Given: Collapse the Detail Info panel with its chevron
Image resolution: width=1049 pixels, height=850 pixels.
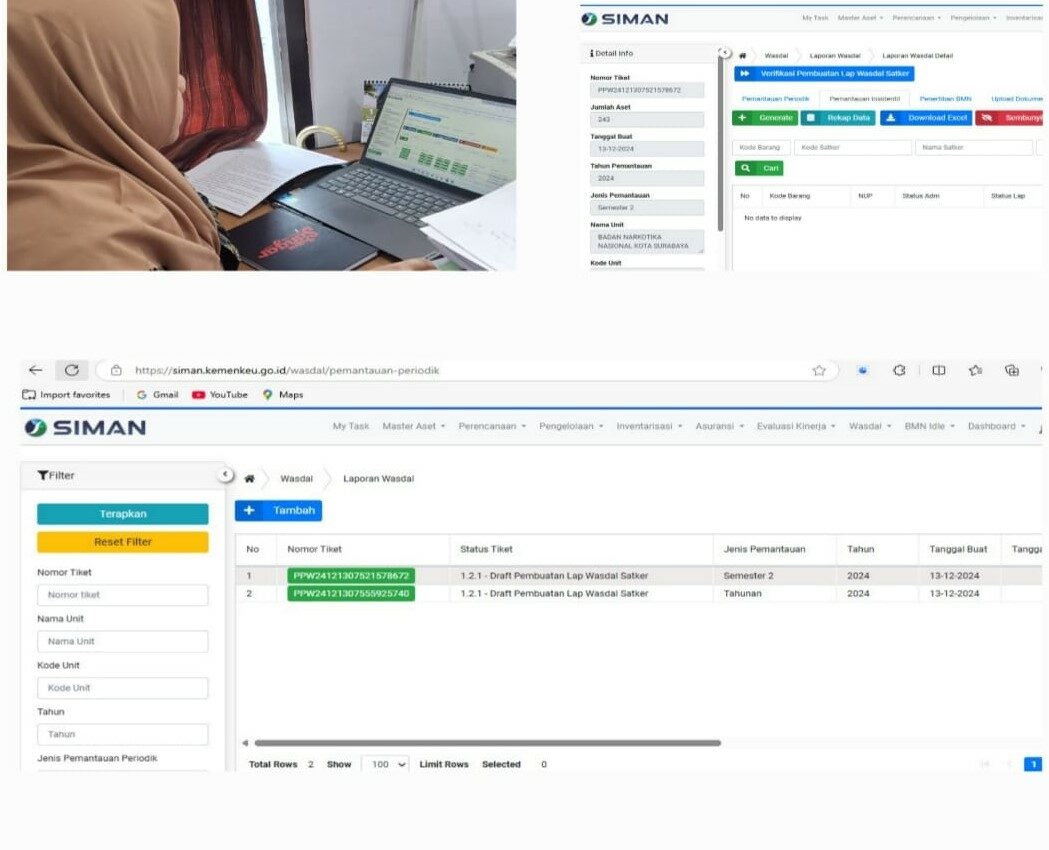Looking at the screenshot, I should 724,52.
